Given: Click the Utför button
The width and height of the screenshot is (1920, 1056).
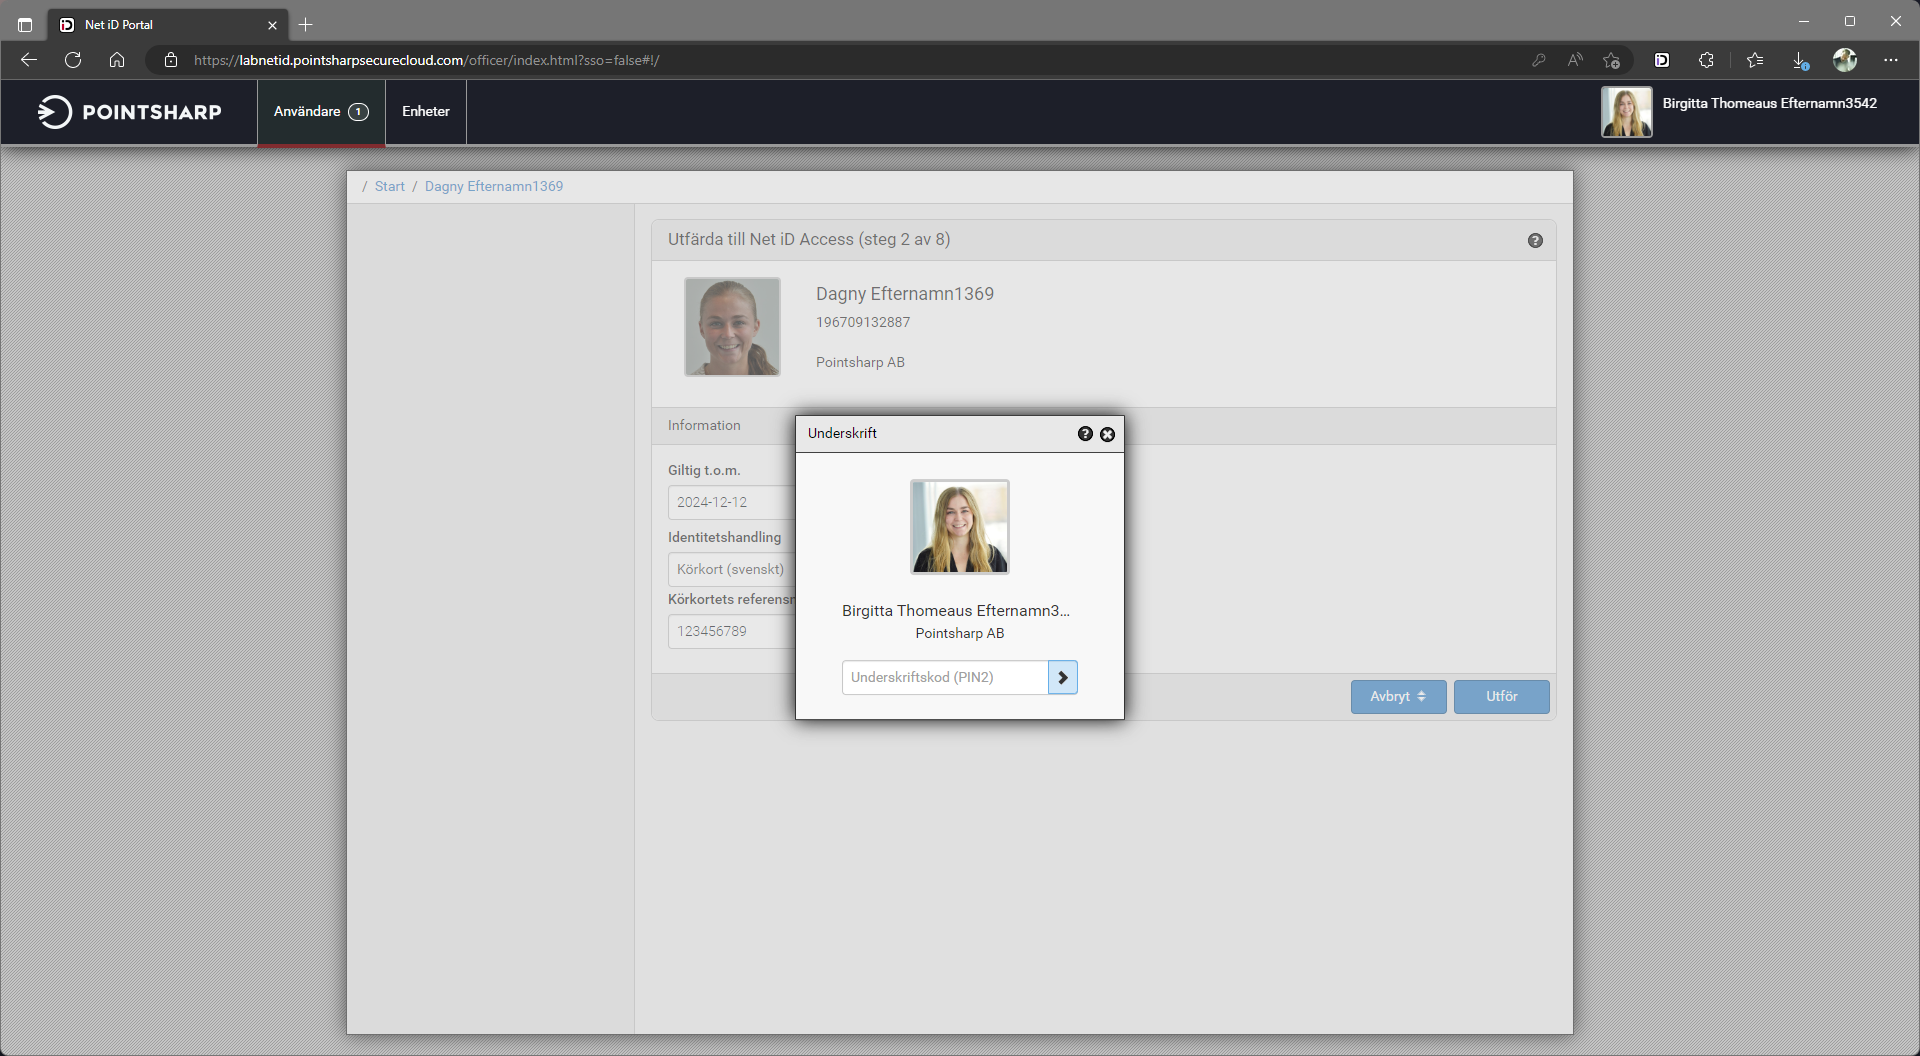Looking at the screenshot, I should coord(1501,697).
